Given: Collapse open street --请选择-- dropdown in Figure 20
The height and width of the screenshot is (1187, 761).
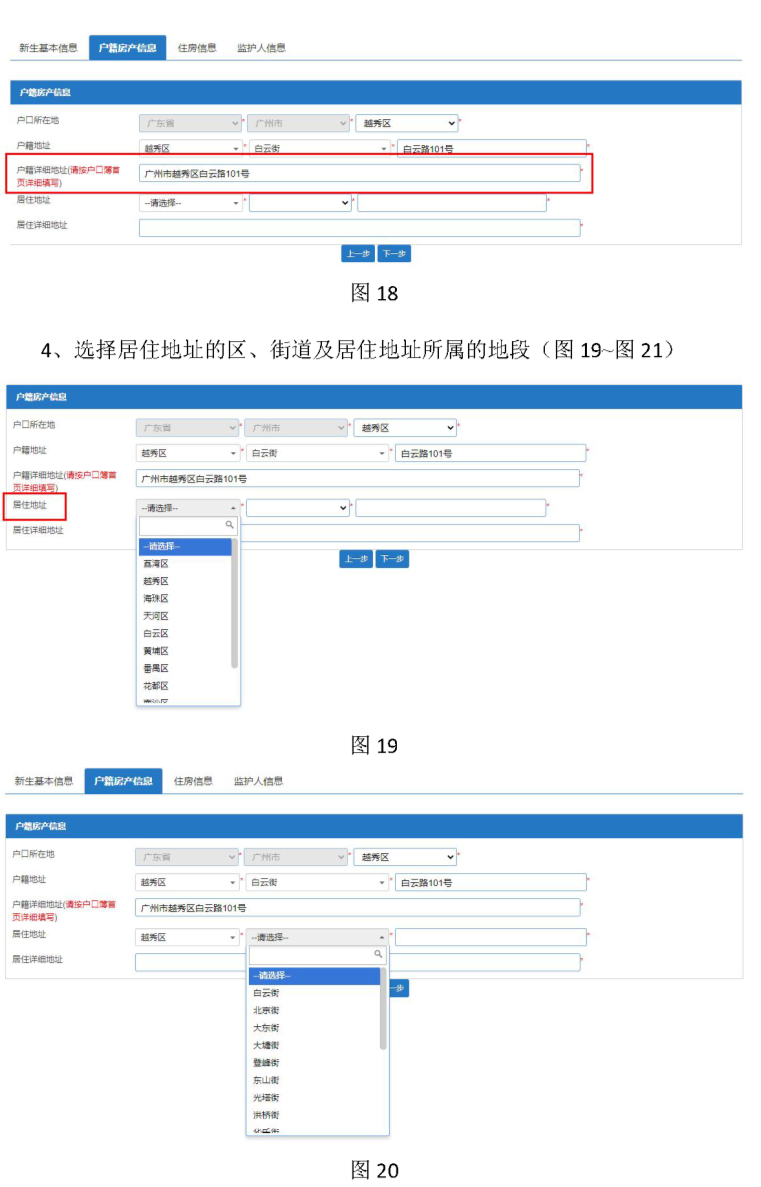Looking at the screenshot, I should [x=317, y=937].
